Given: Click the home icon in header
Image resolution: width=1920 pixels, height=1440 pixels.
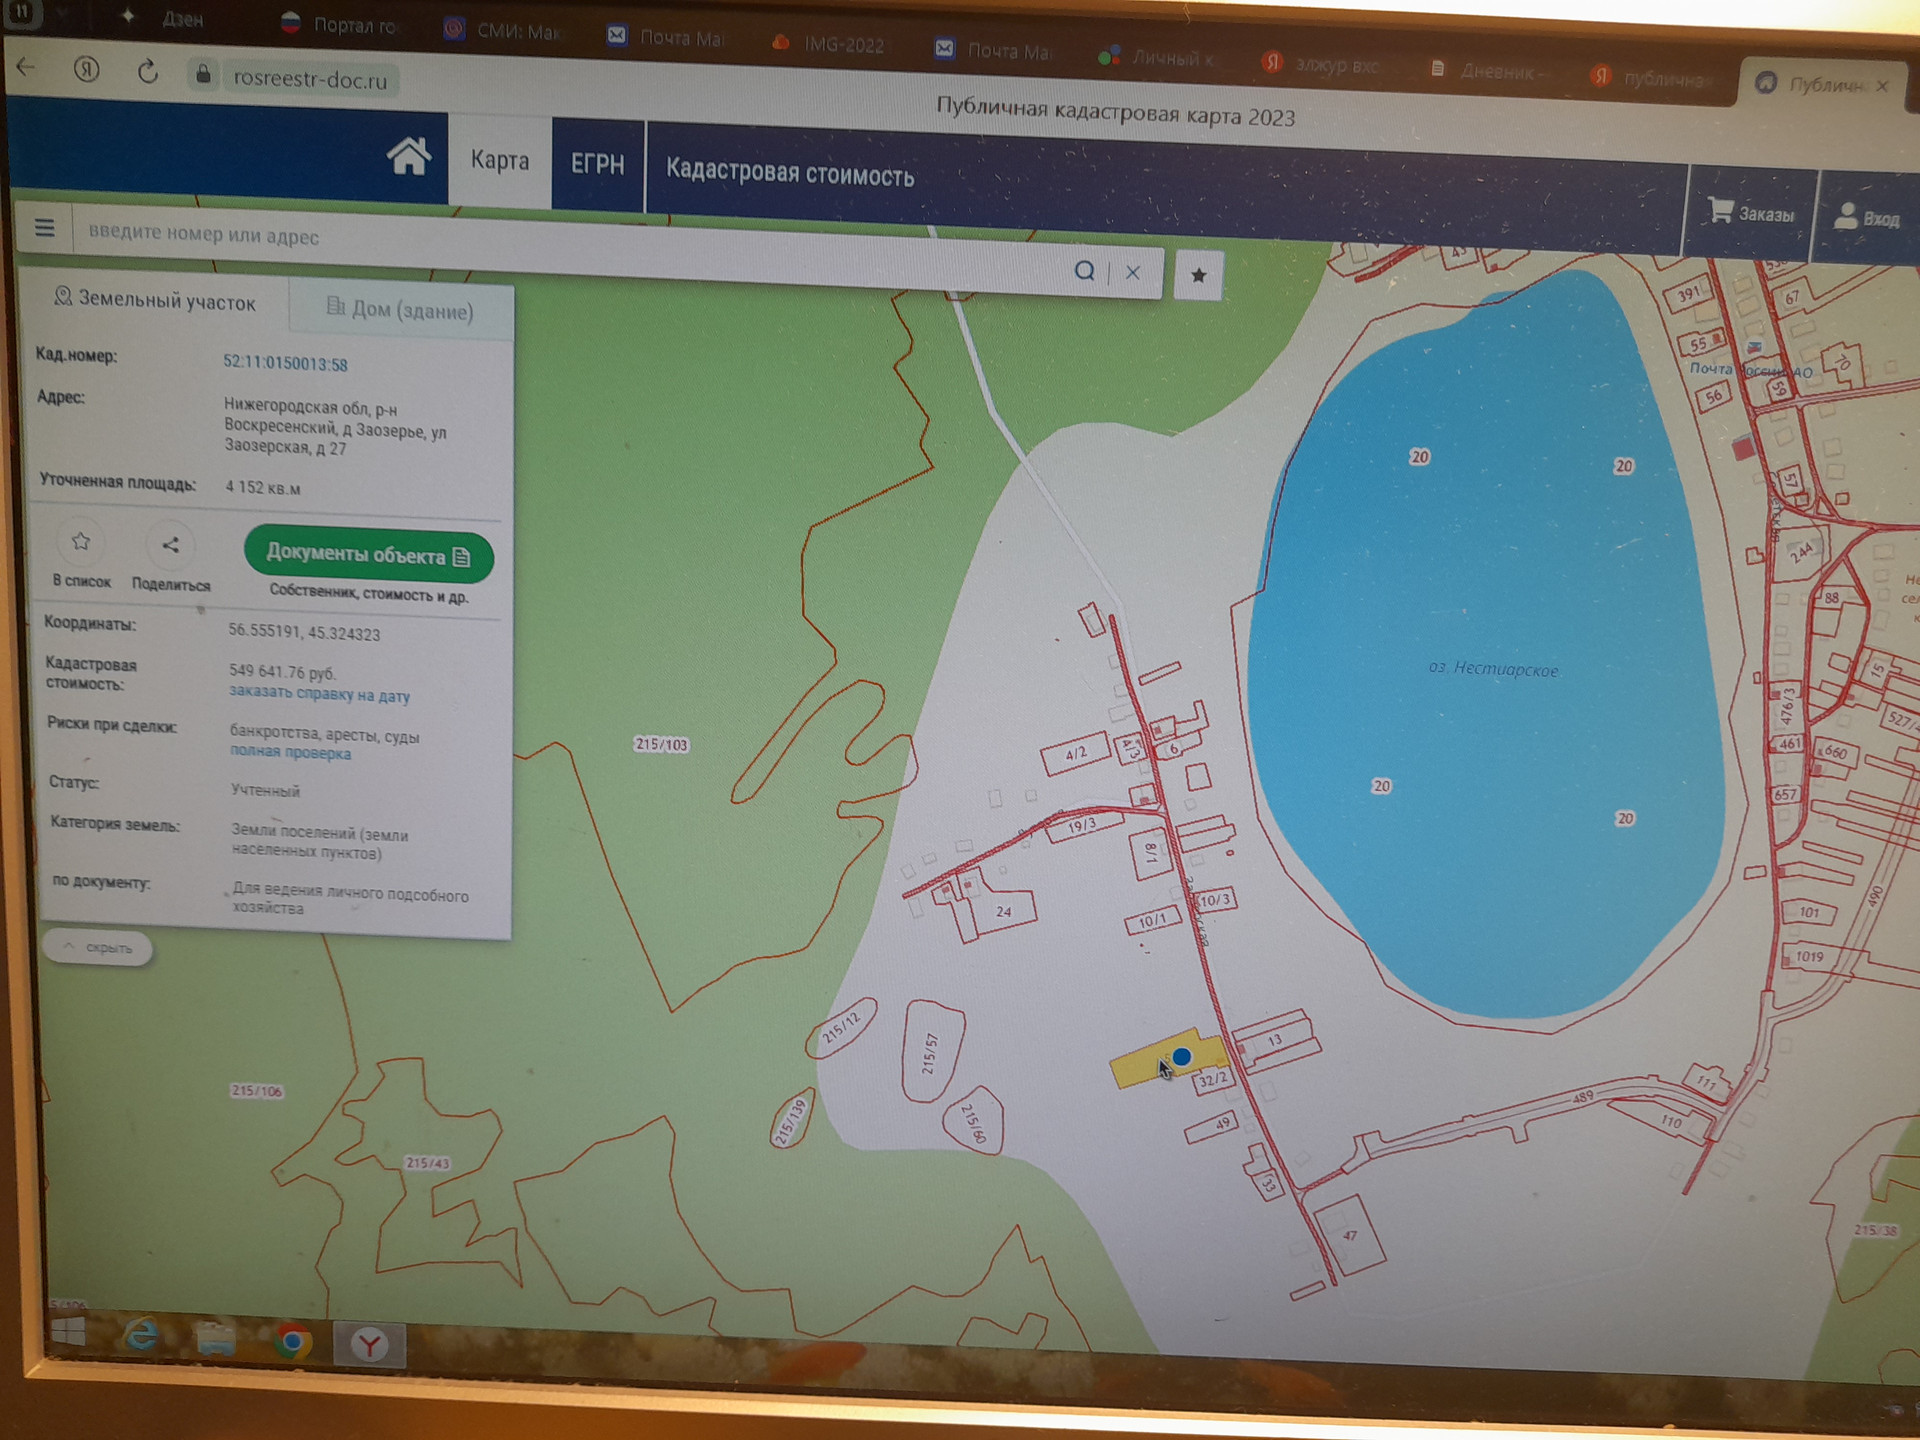Looking at the screenshot, I should point(409,157).
